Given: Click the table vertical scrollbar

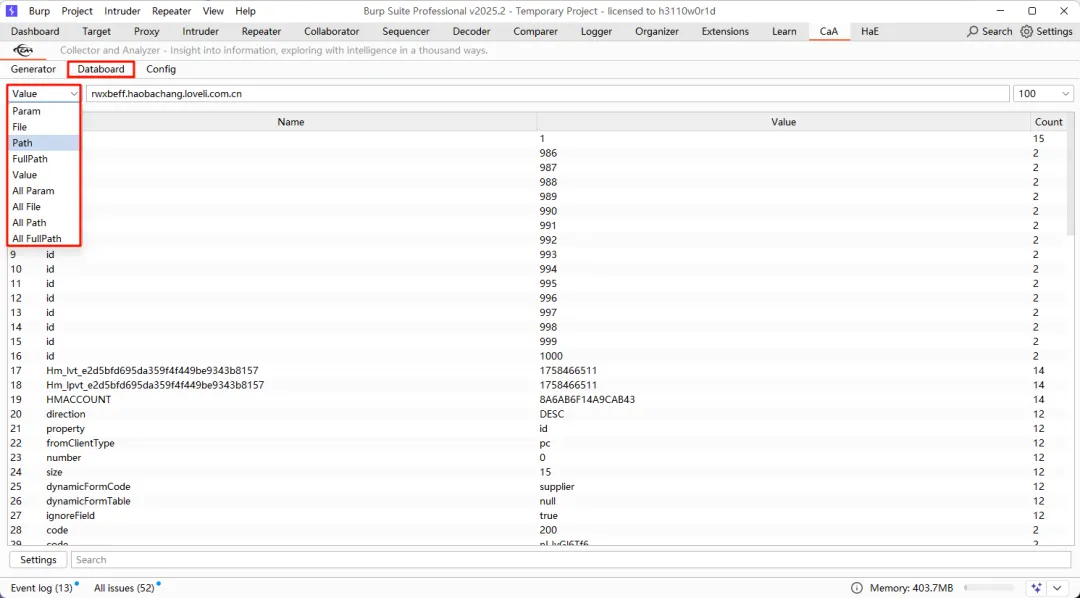Looking at the screenshot, I should click(x=1070, y=185).
